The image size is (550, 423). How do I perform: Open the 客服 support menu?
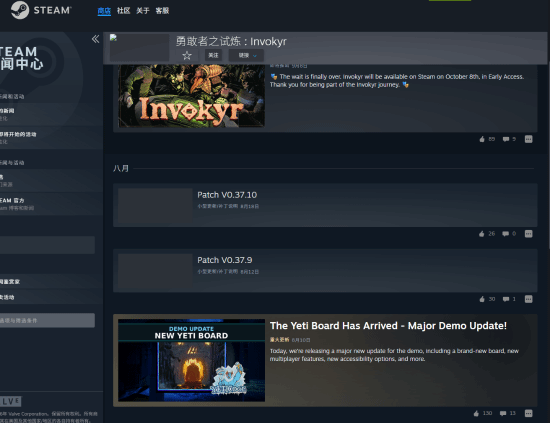pos(162,11)
